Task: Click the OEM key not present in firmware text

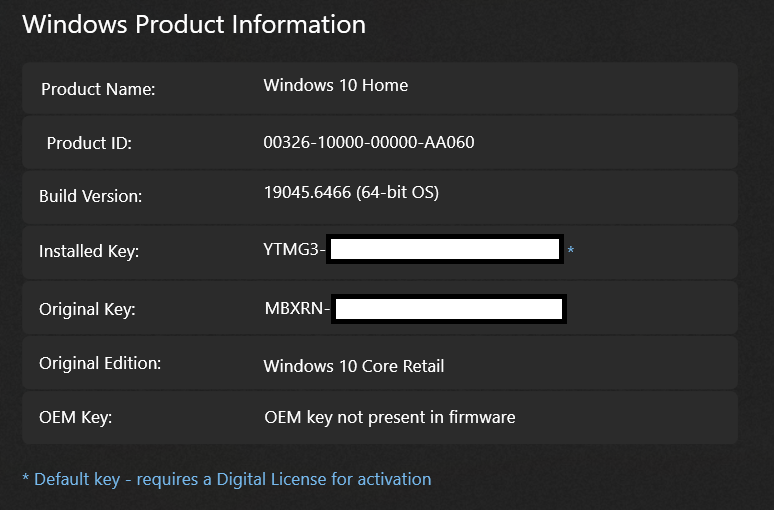Action: click(x=389, y=418)
